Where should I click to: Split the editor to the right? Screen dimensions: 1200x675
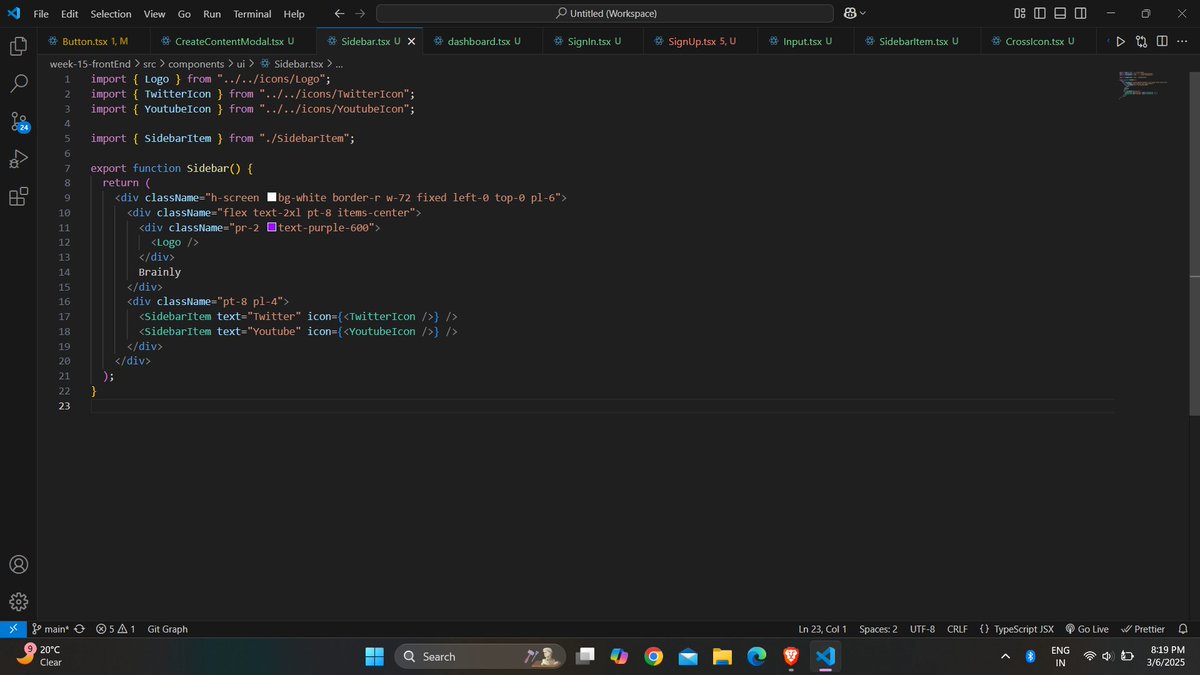pos(1162,41)
